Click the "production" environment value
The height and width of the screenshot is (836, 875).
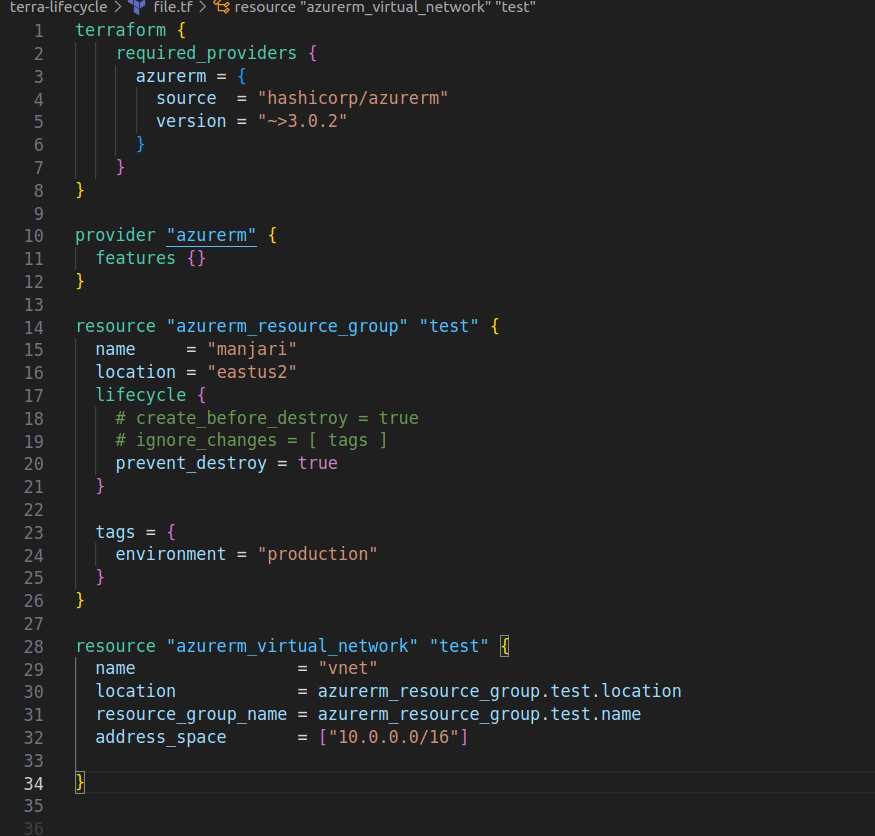318,554
